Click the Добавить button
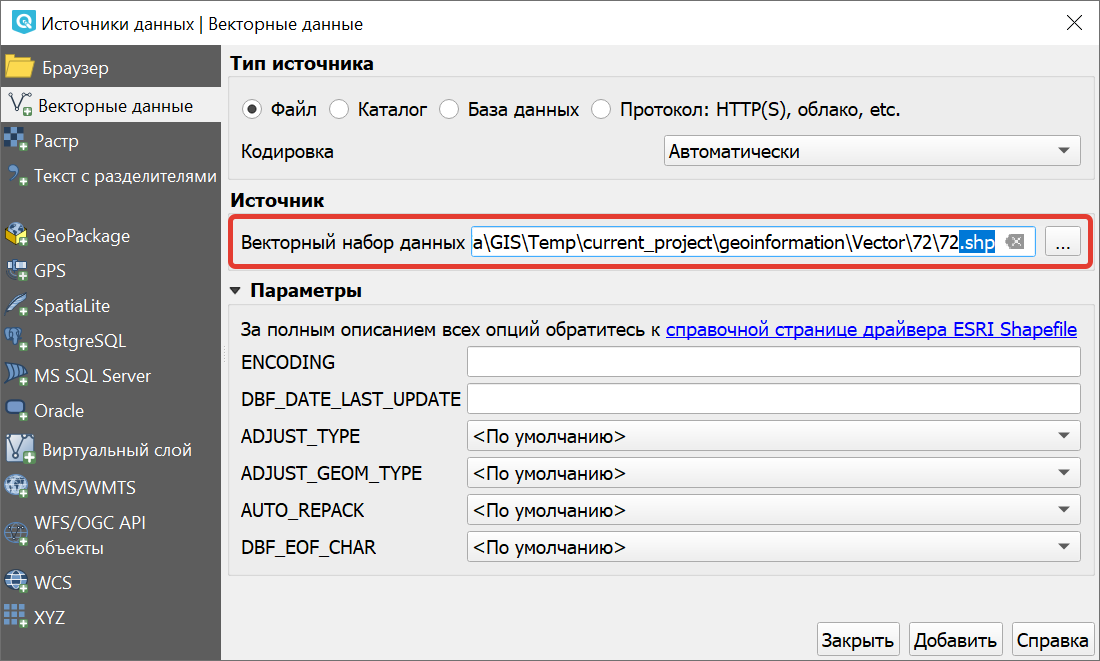 [955, 640]
